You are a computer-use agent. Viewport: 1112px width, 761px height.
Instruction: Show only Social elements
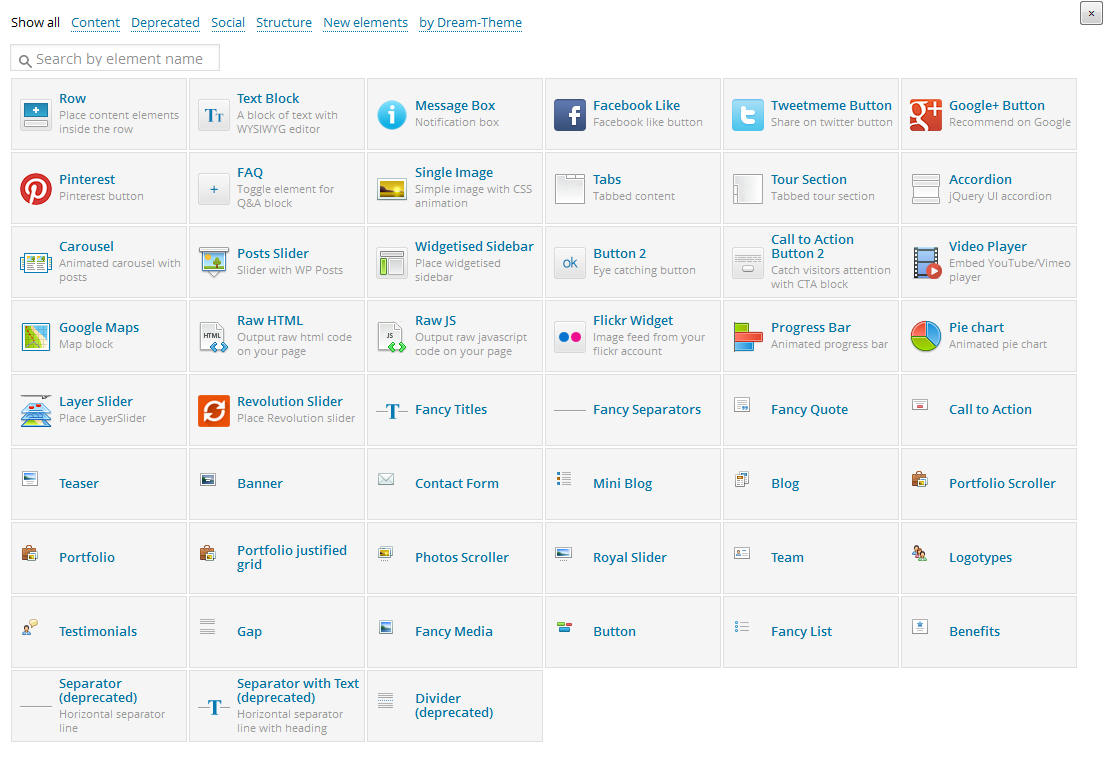(x=228, y=23)
